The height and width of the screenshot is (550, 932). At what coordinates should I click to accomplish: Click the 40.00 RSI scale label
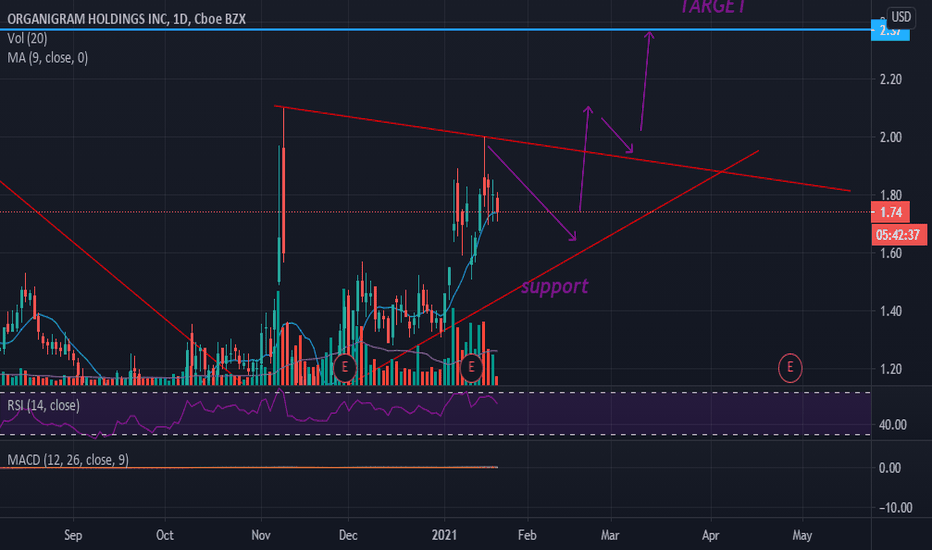893,425
